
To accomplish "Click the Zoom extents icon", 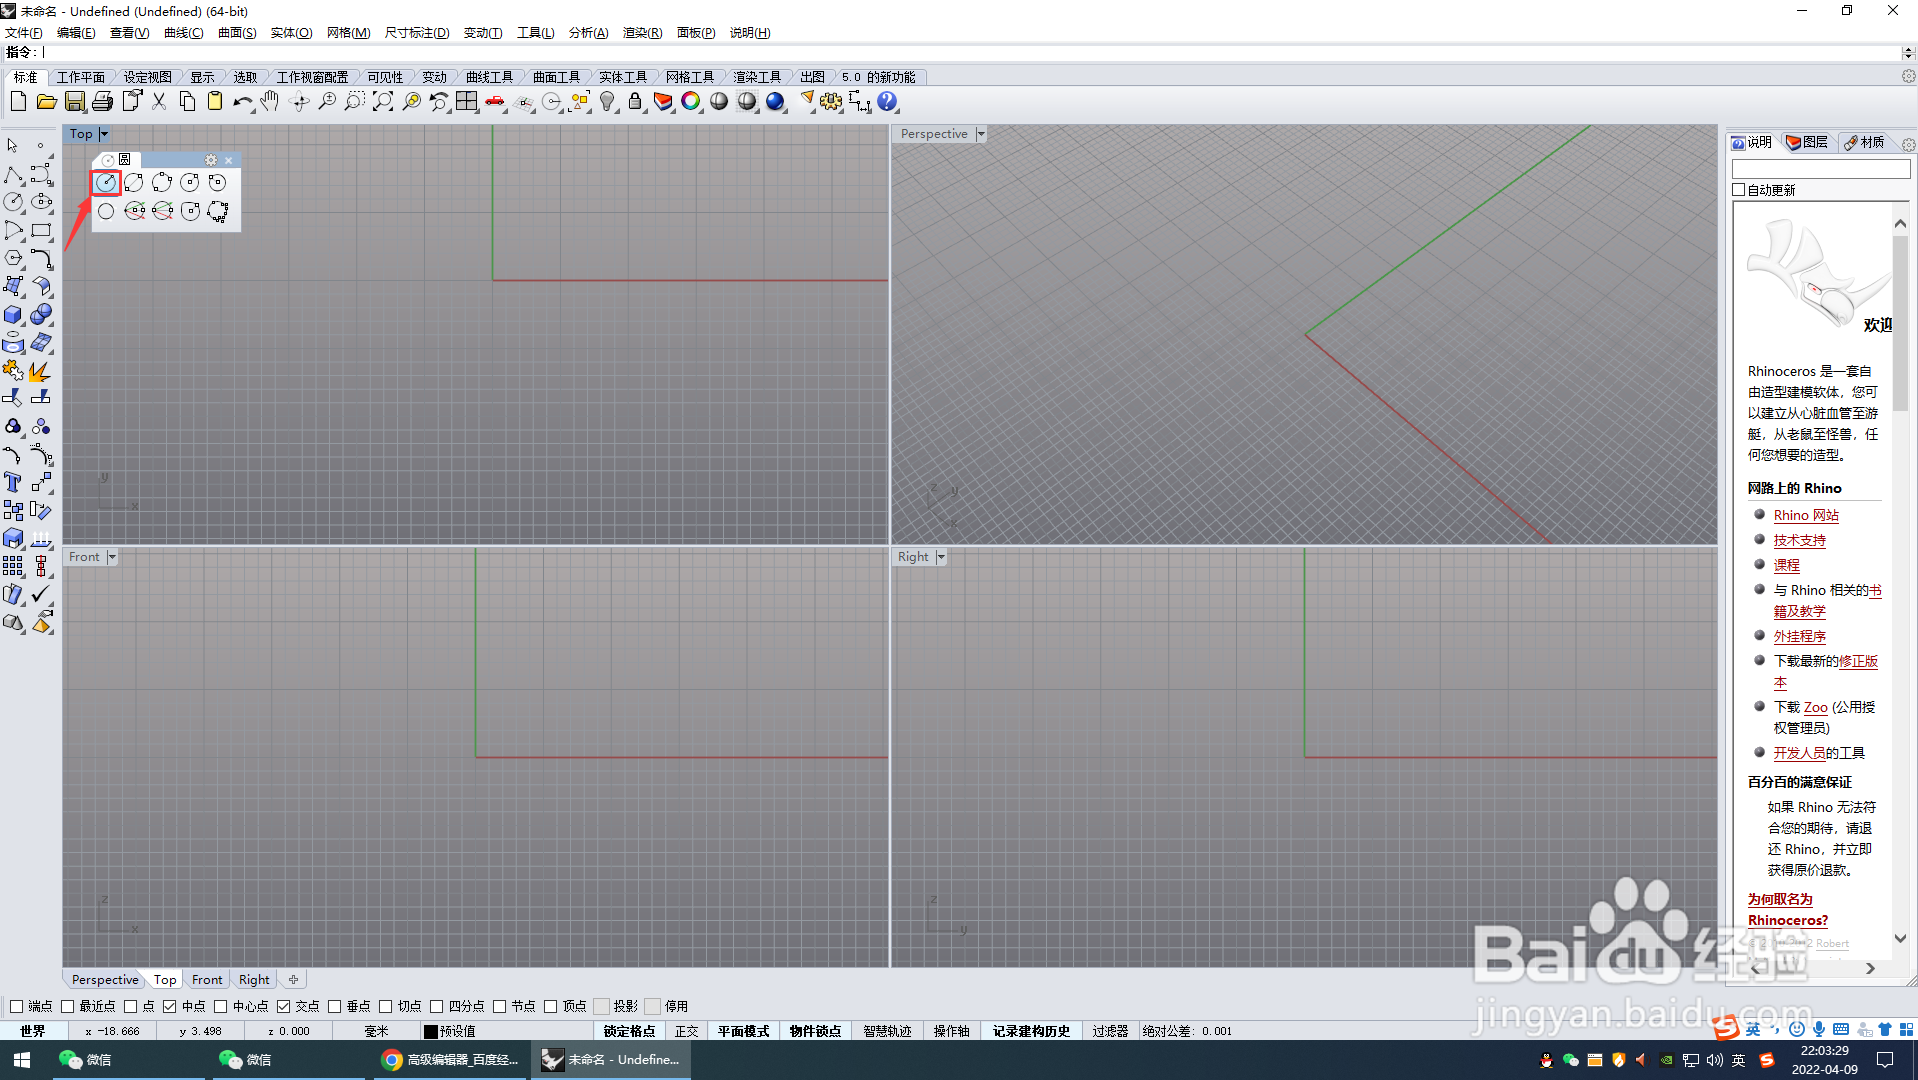I will tap(383, 101).
